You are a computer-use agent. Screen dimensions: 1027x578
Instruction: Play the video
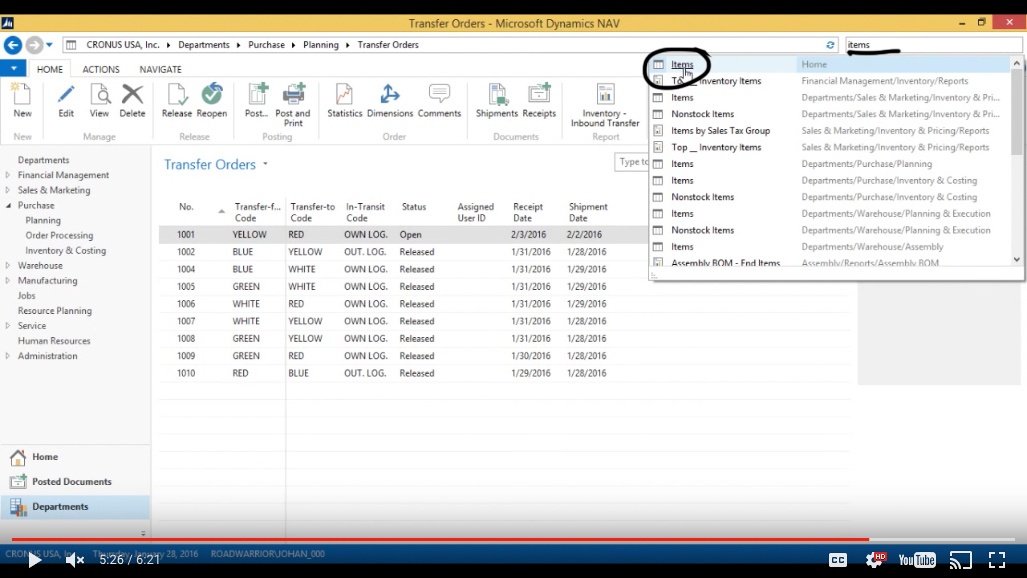click(34, 560)
